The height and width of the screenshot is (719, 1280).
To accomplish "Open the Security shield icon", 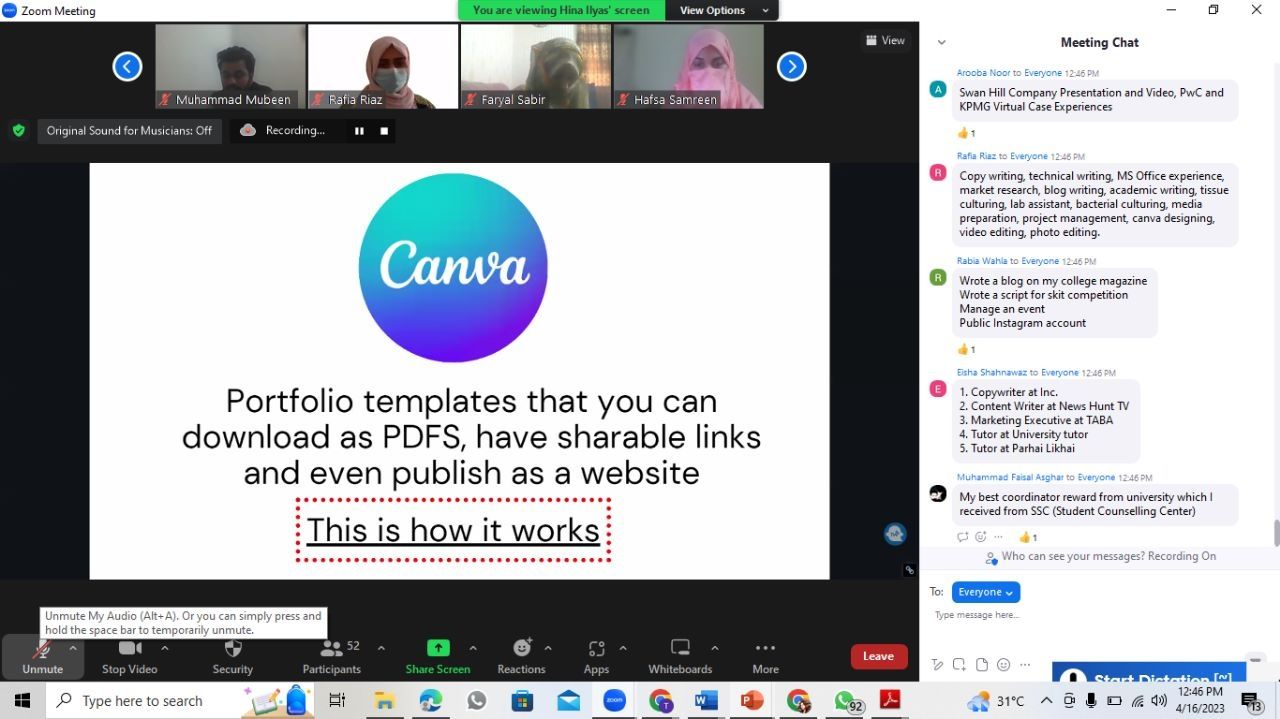I will tap(232, 656).
